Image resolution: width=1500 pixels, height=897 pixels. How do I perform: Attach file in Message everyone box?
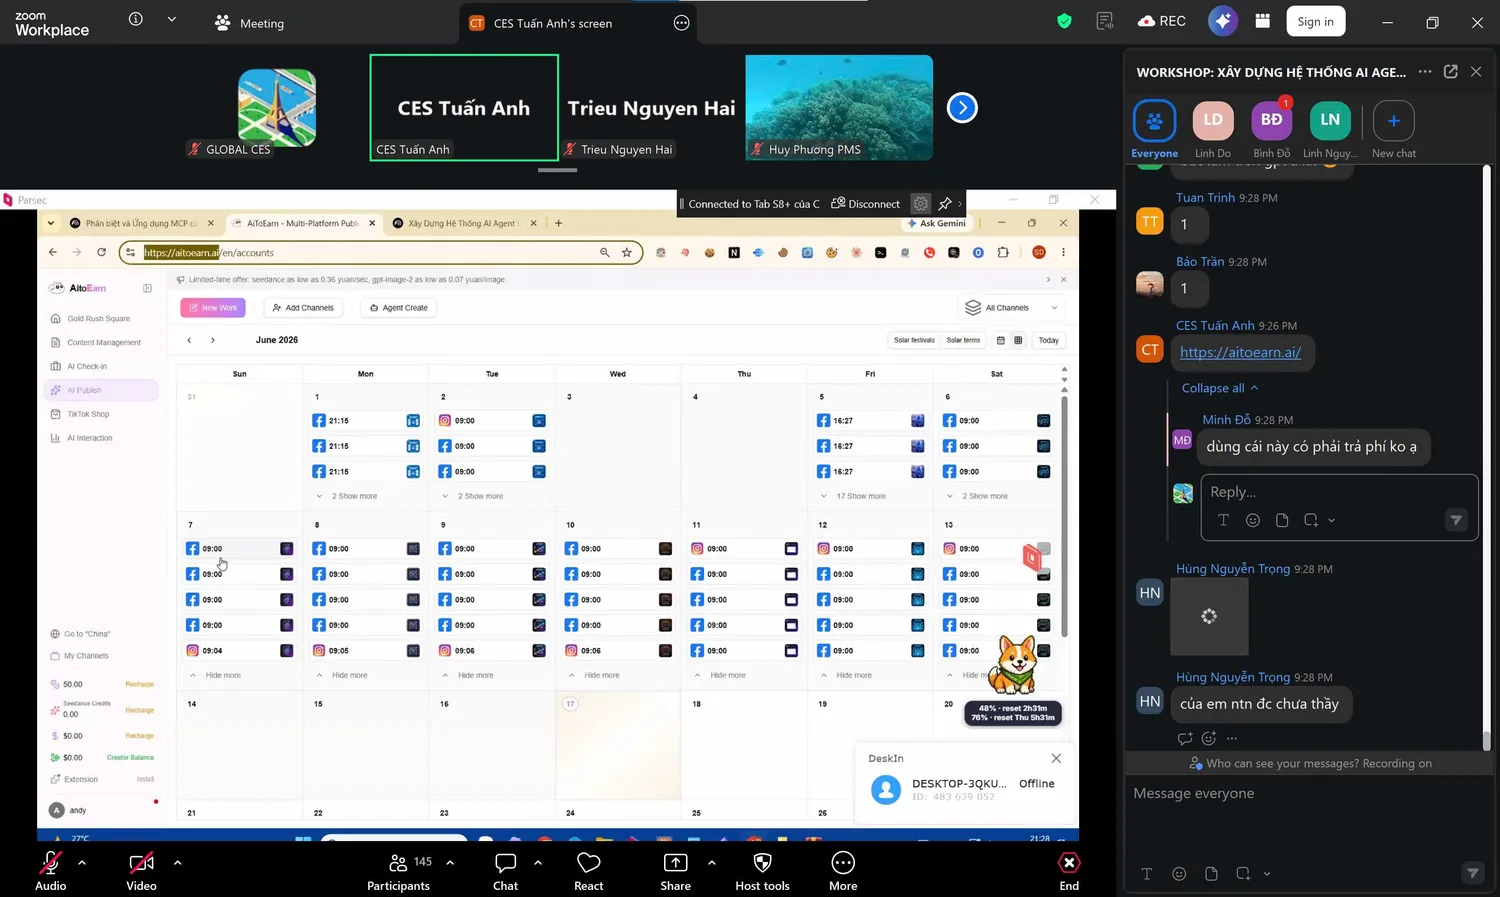(x=1211, y=873)
